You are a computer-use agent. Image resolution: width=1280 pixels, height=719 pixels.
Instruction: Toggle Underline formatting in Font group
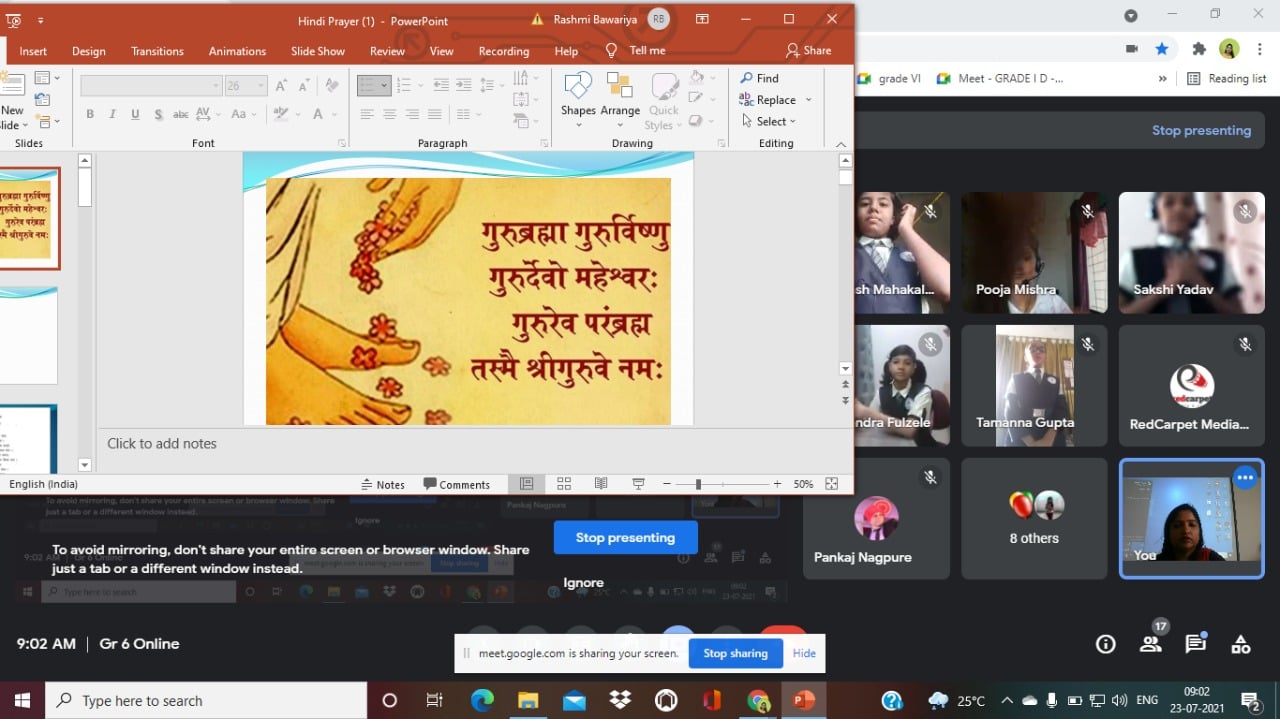135,114
